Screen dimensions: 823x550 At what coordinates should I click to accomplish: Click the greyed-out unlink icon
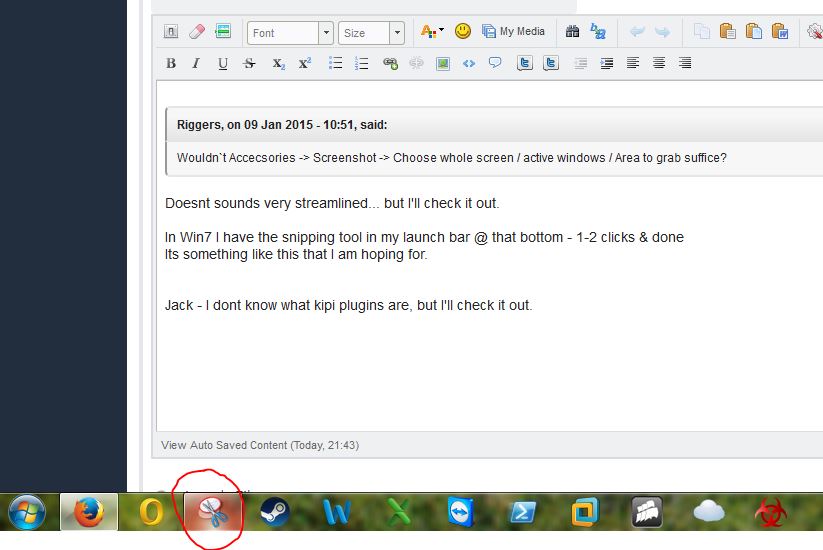click(416, 64)
